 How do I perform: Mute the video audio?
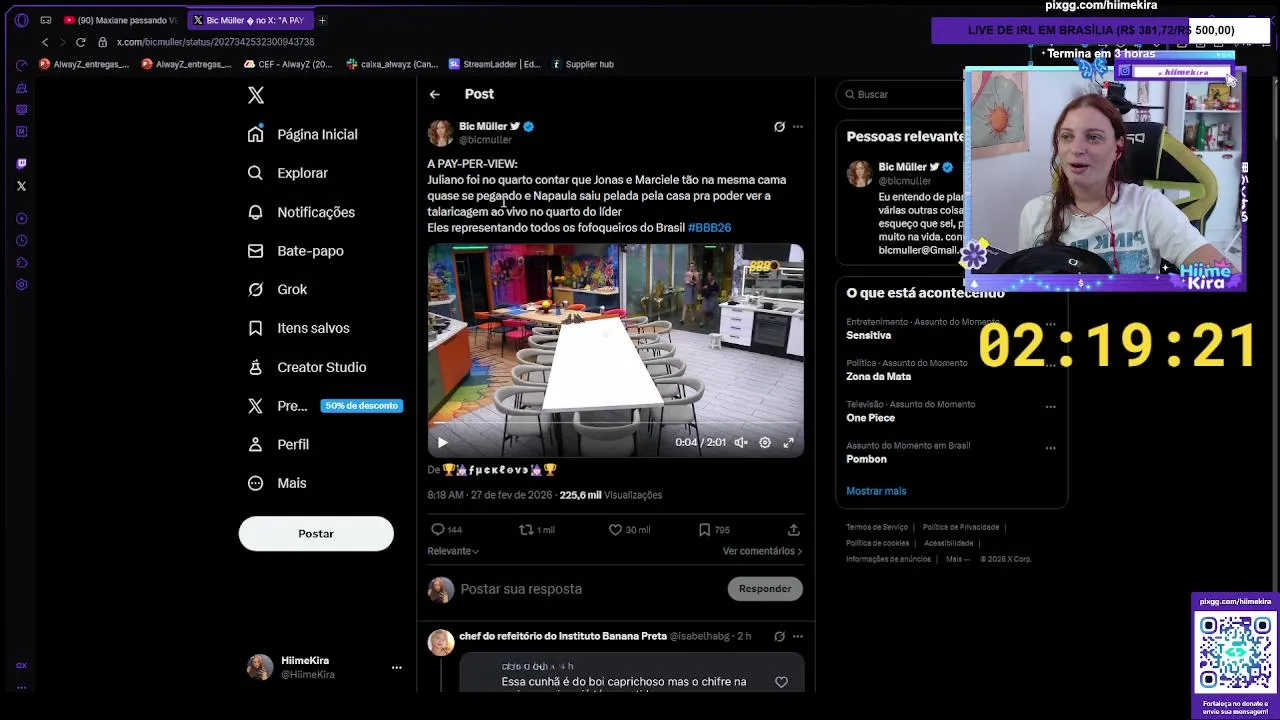point(741,442)
